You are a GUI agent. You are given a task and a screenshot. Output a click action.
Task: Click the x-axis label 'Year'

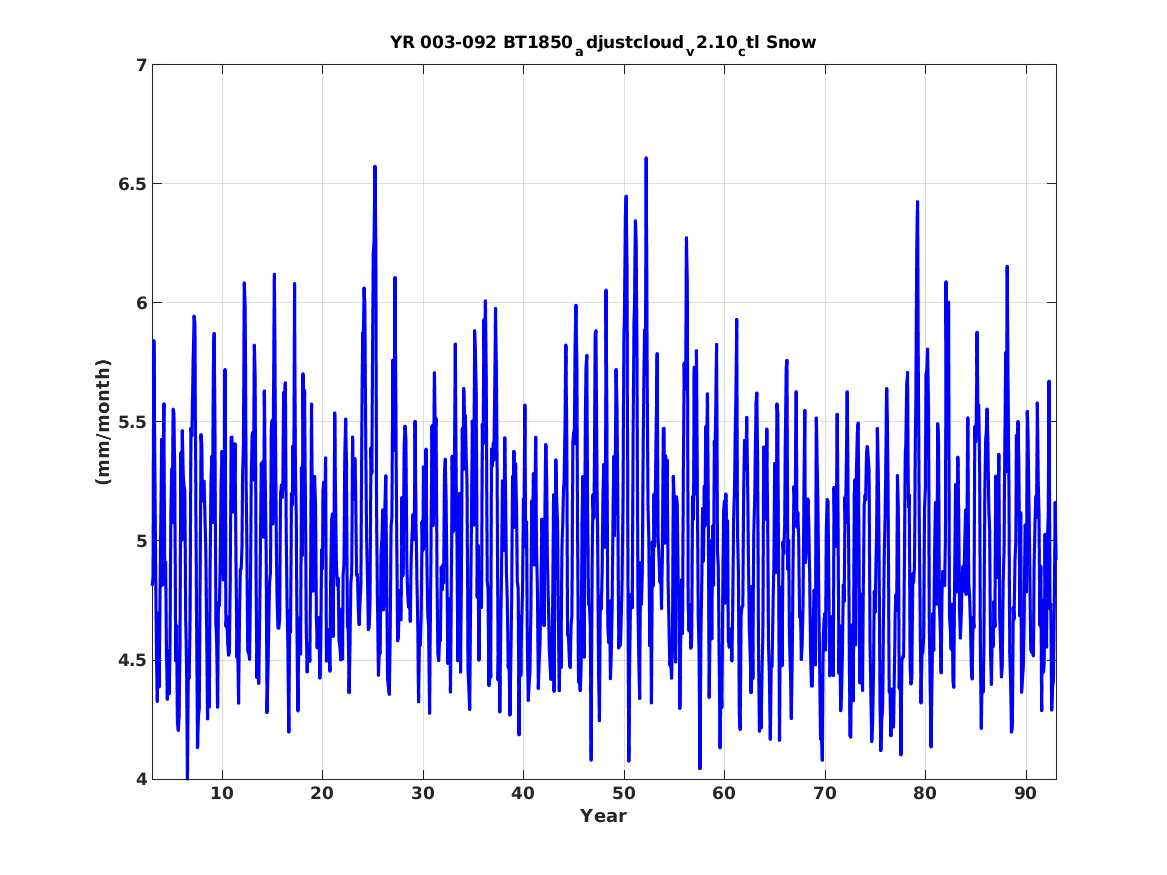click(604, 816)
